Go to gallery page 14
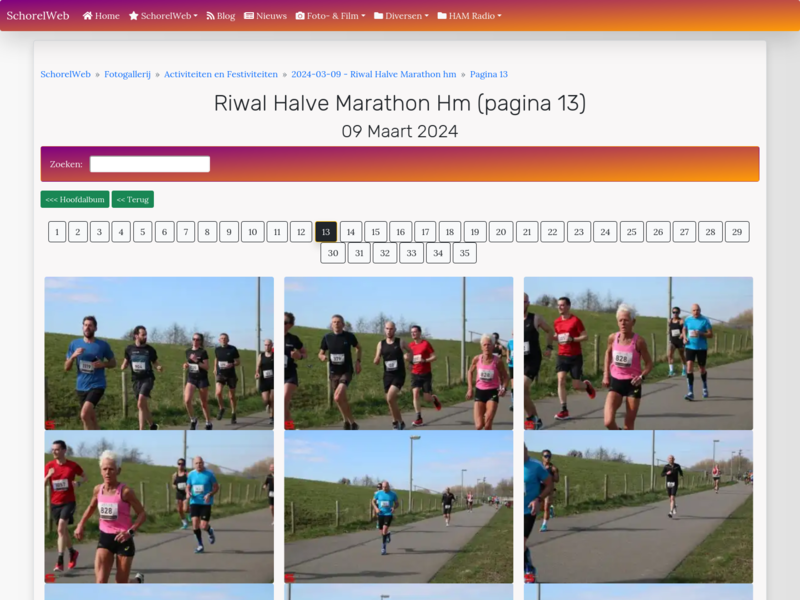The height and width of the screenshot is (600, 800). point(351,232)
